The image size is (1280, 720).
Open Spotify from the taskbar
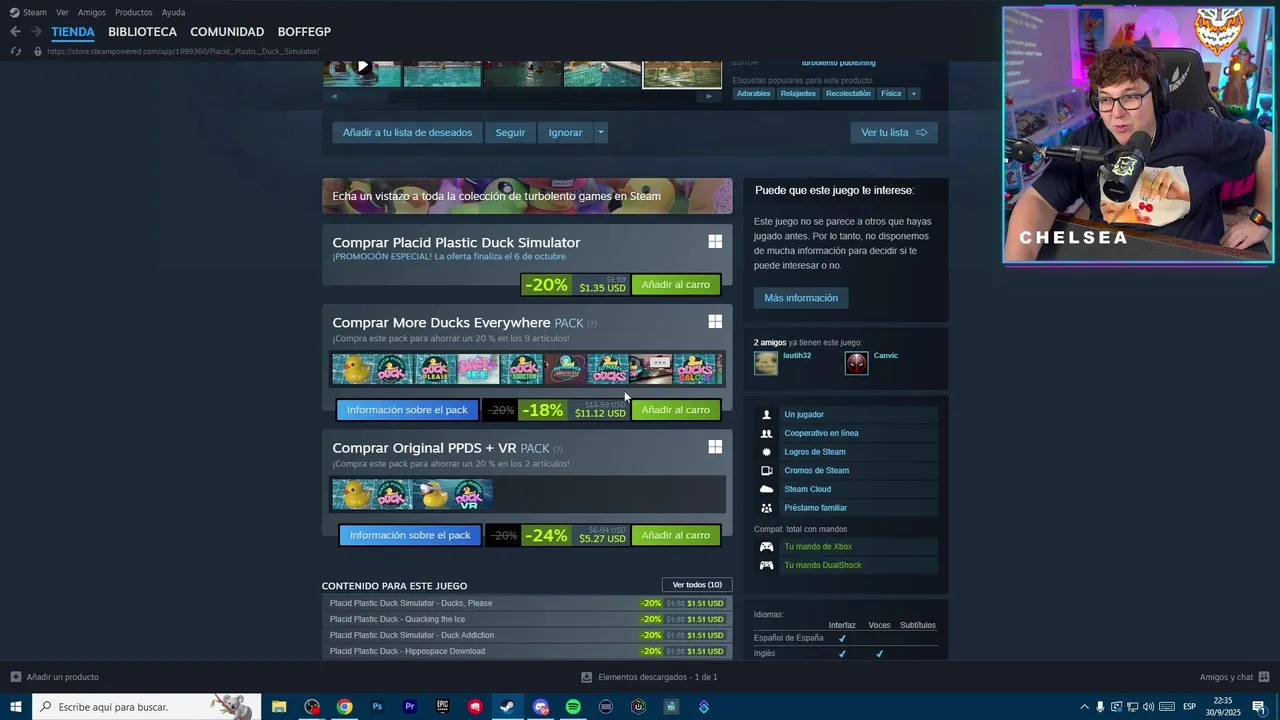coord(573,707)
